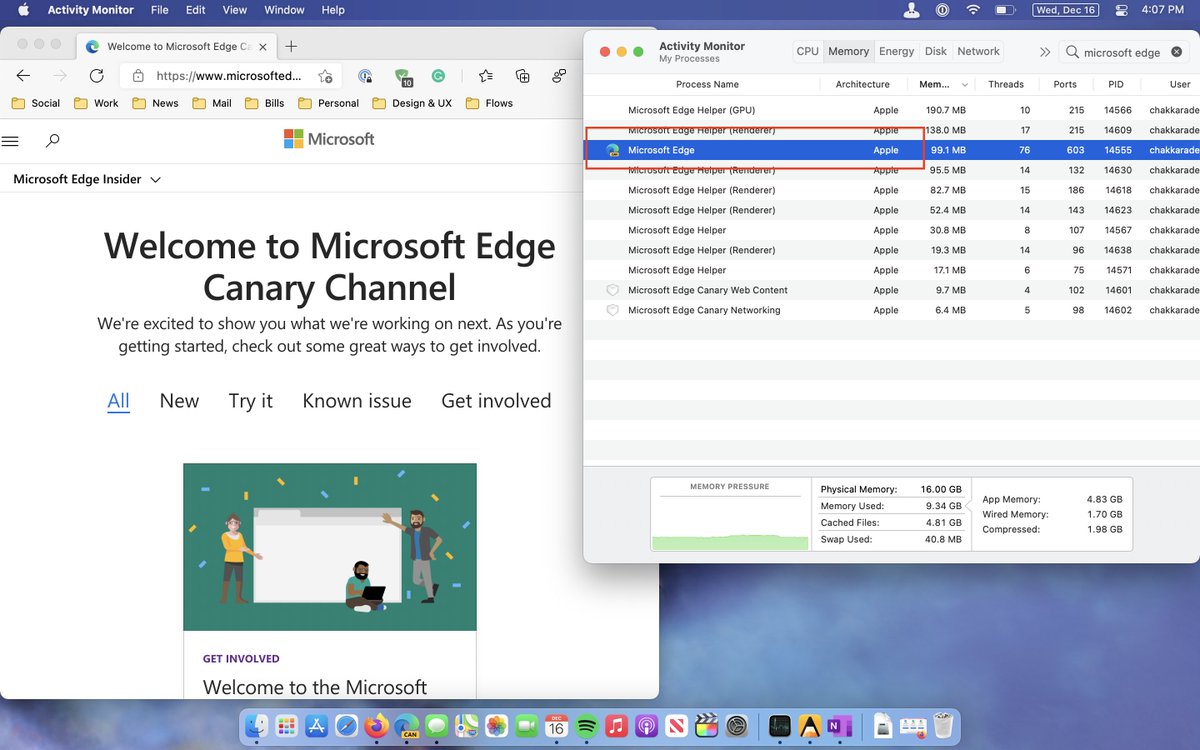
Task: Click the Edge address bar URL
Action: click(228, 76)
